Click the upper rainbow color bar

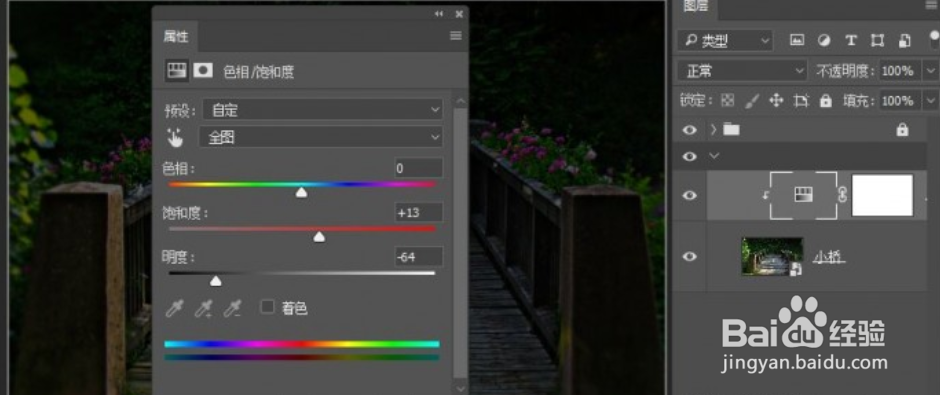pyautogui.click(x=302, y=344)
